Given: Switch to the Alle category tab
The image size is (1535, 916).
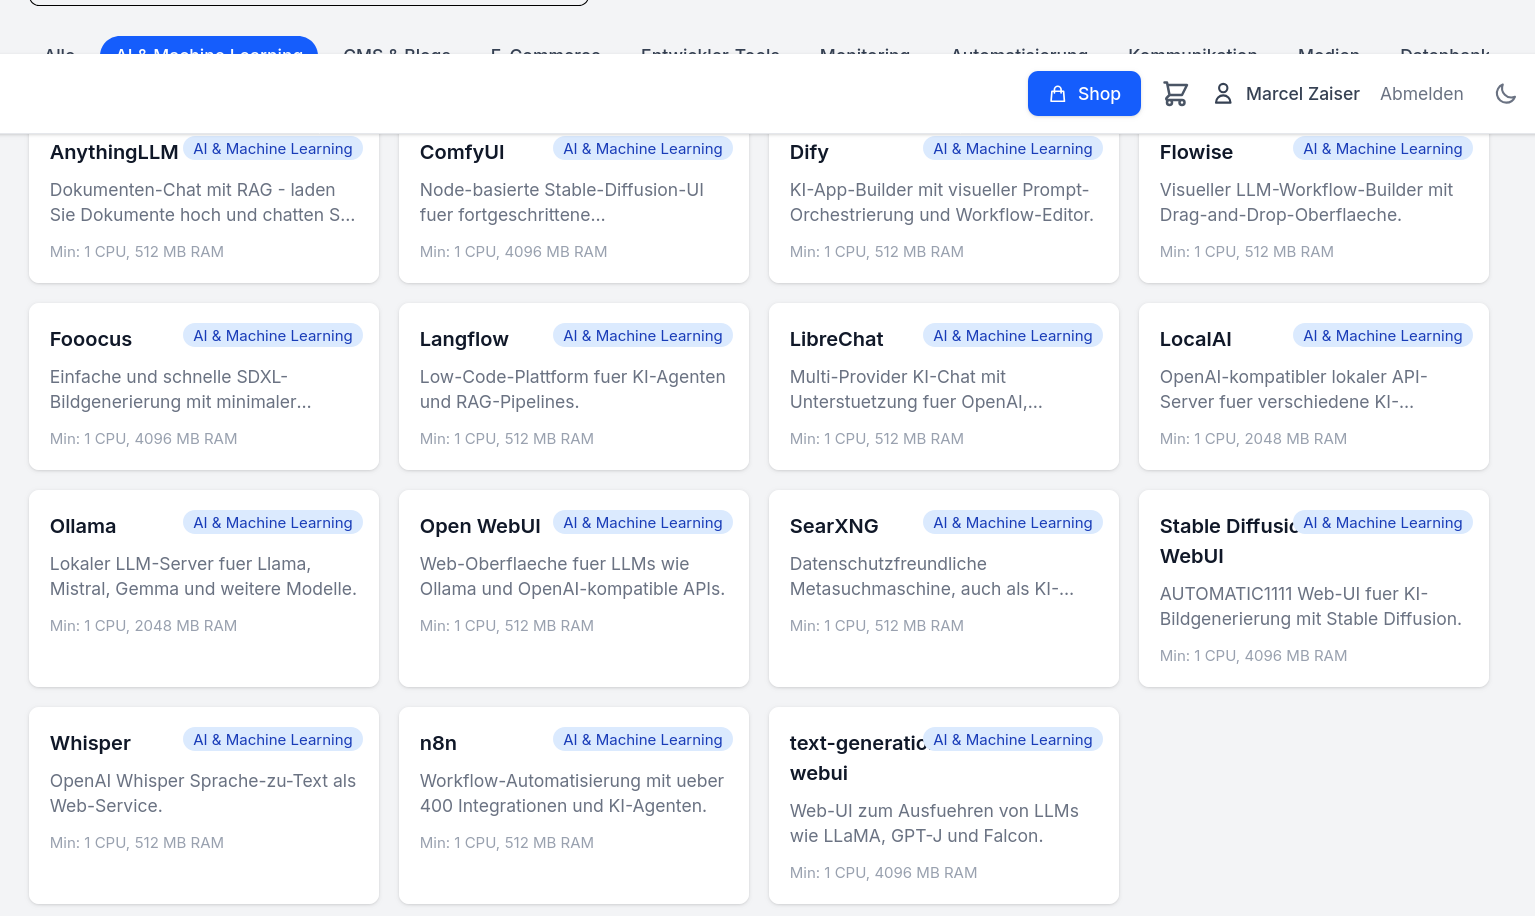Looking at the screenshot, I should (x=59, y=55).
